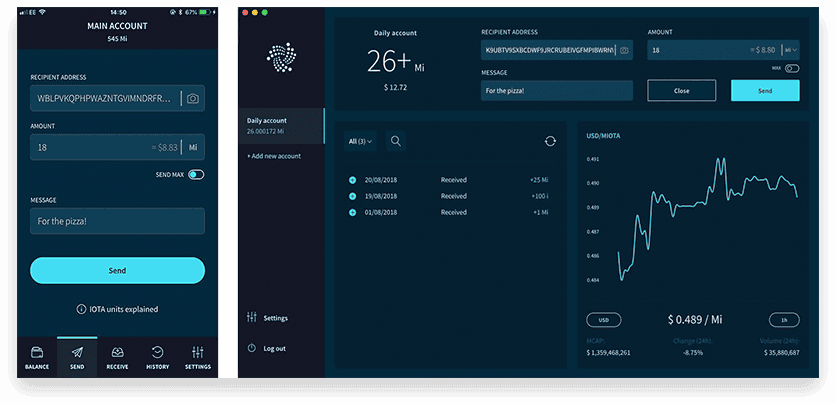Screen dimensions: 836x405
Task: Change the Mi unit on mobile amount field
Action: [193, 148]
